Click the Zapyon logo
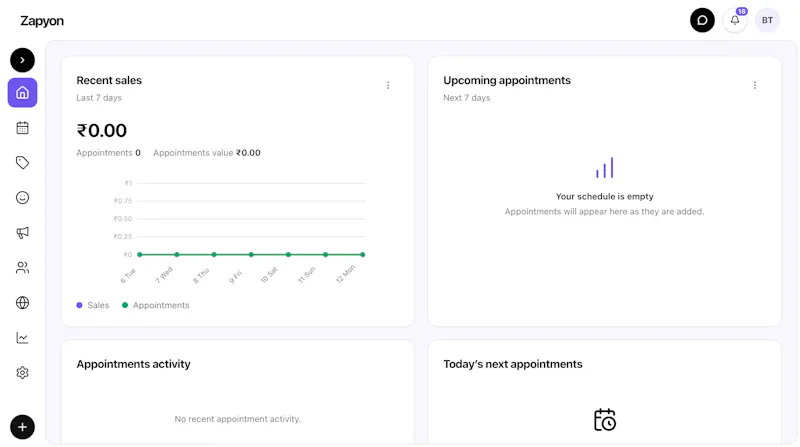Screen dimensions: 800x447 click(42, 21)
